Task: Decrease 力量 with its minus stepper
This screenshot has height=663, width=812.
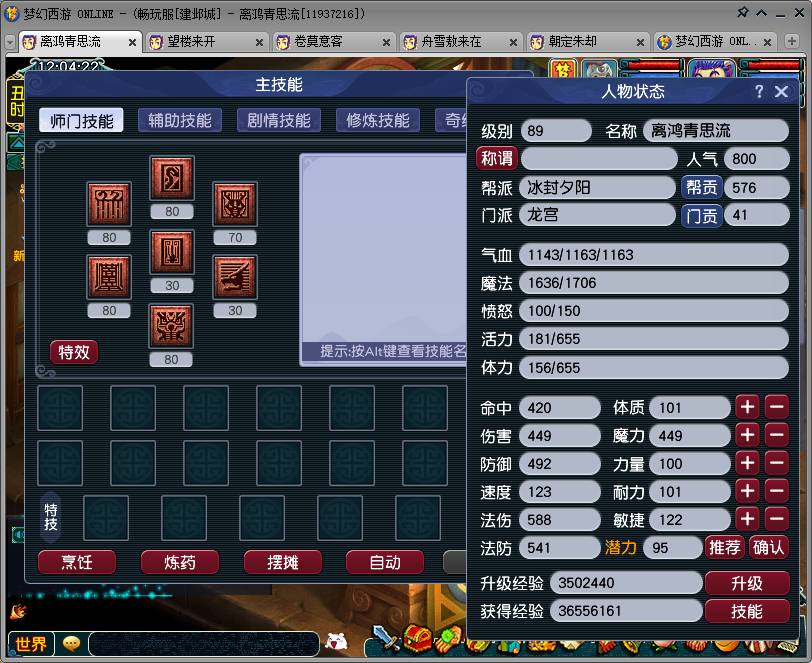Action: (778, 463)
